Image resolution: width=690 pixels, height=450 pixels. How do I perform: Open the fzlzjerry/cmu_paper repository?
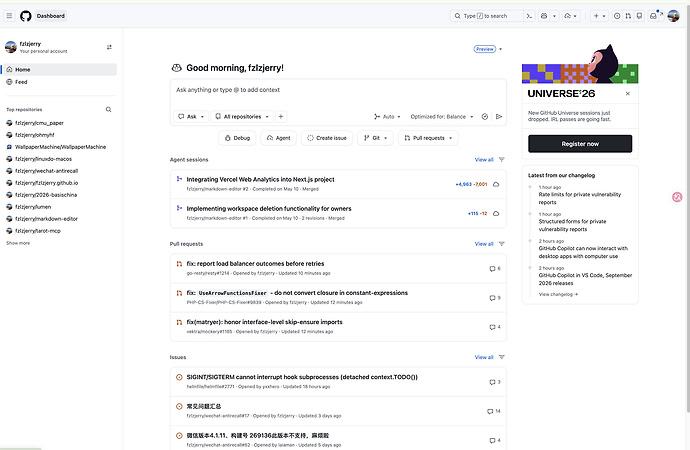click(39, 123)
